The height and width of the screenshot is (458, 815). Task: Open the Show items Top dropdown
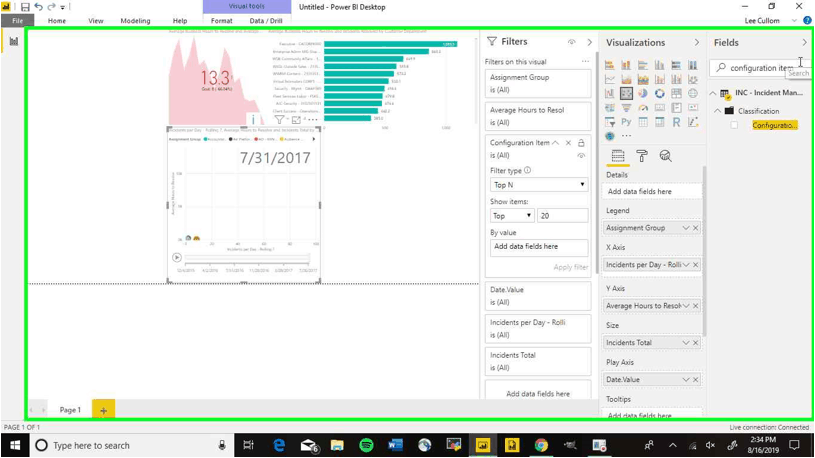[x=511, y=215]
